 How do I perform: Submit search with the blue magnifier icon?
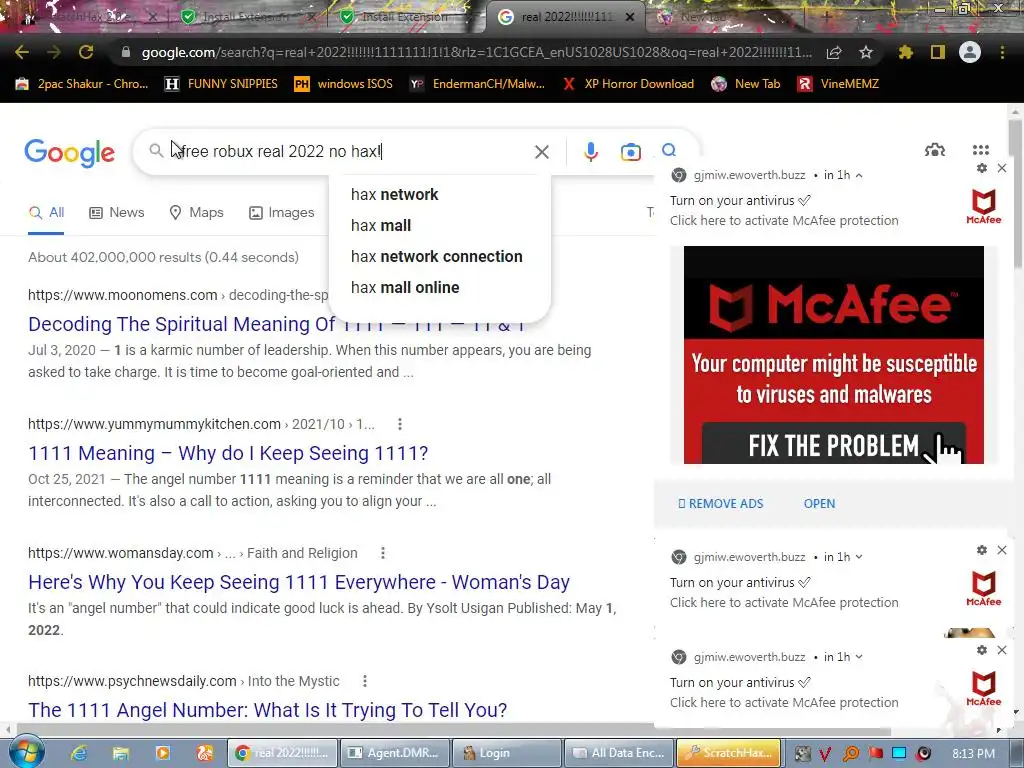pyautogui.click(x=669, y=151)
